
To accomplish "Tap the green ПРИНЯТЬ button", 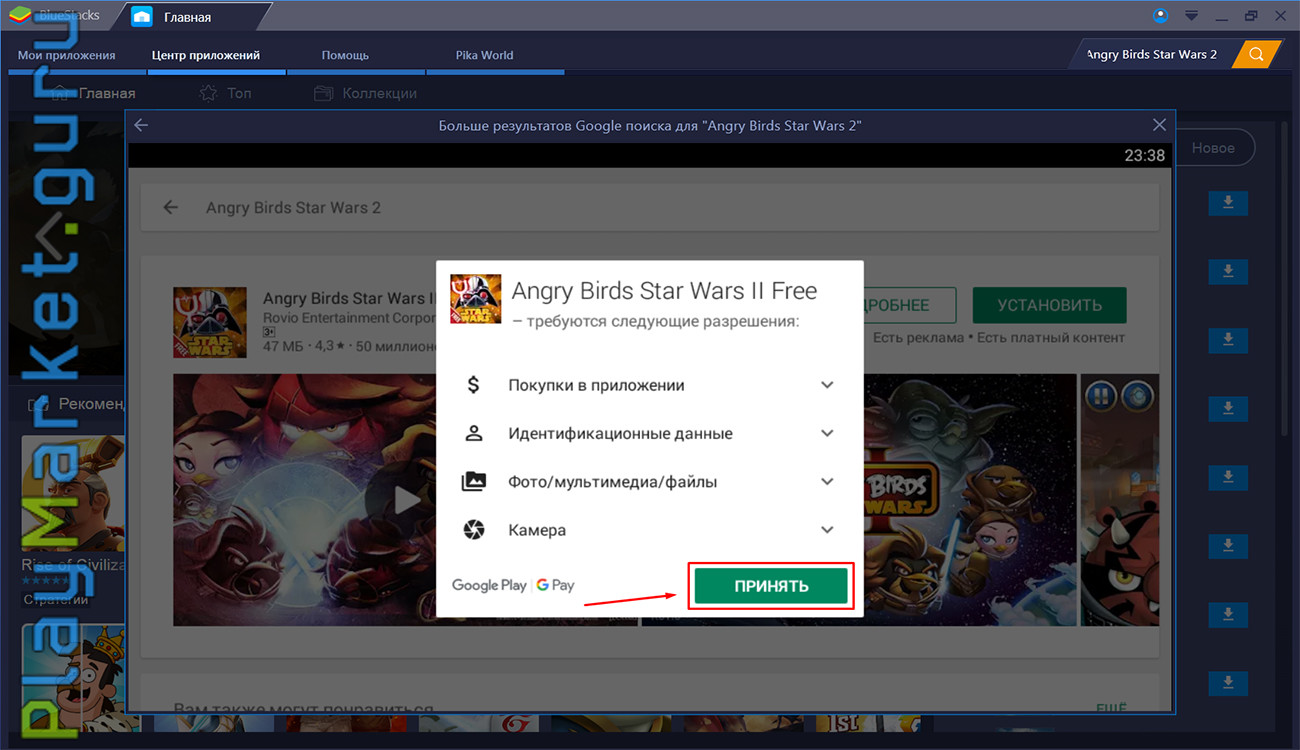I will (771, 586).
